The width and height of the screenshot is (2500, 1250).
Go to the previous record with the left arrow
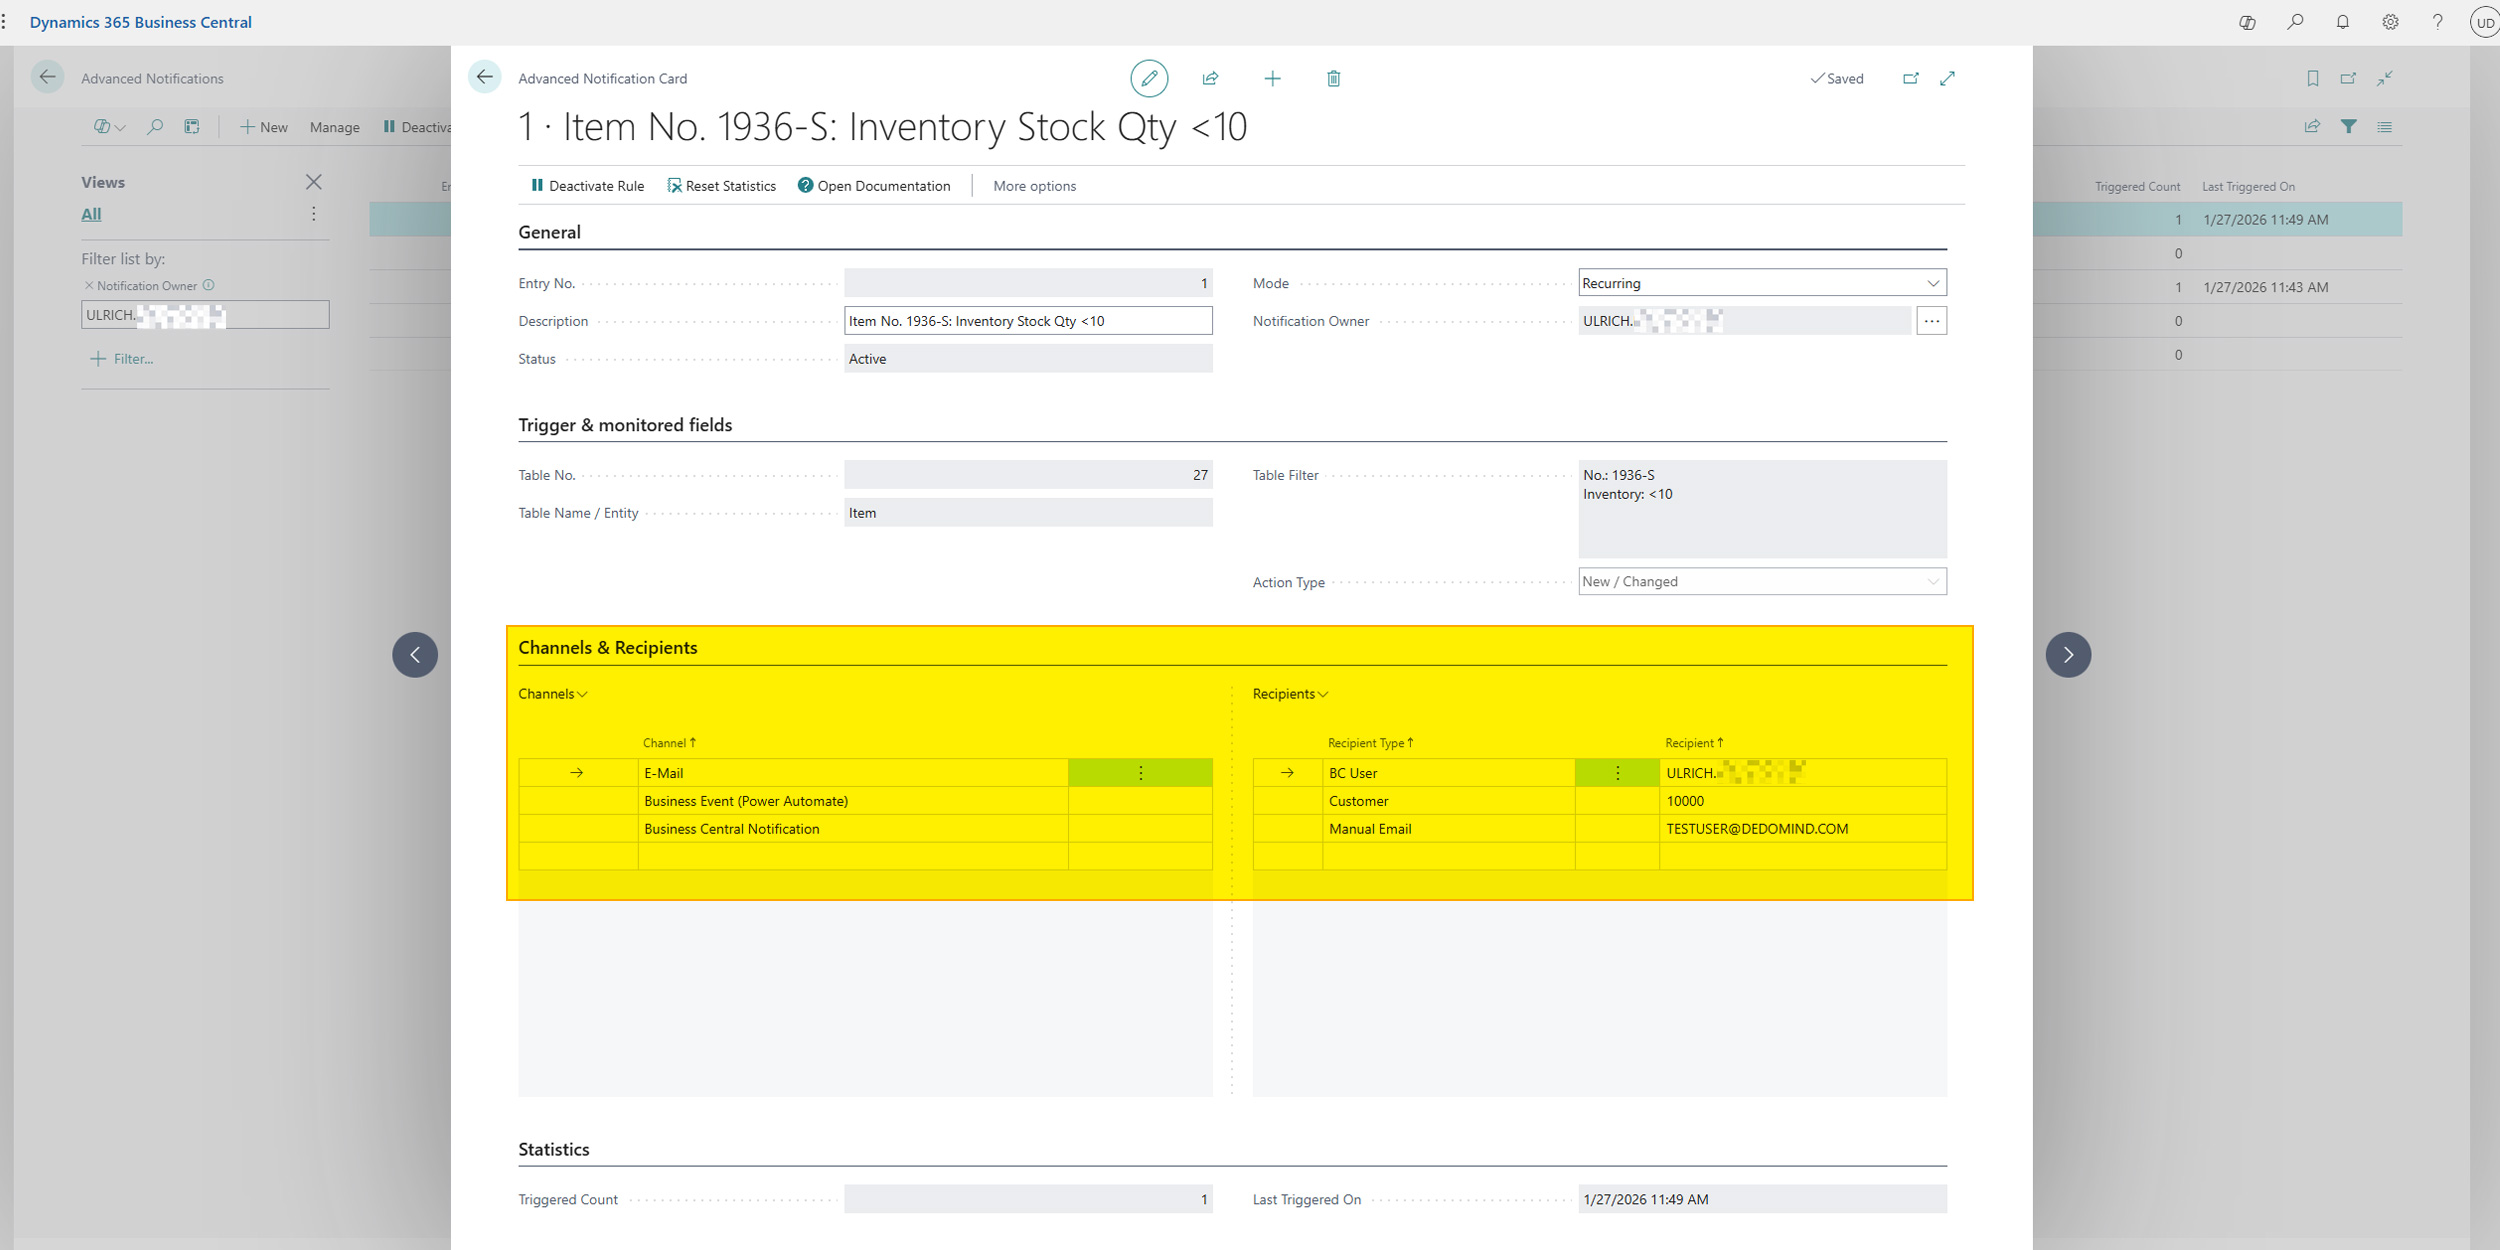(415, 655)
